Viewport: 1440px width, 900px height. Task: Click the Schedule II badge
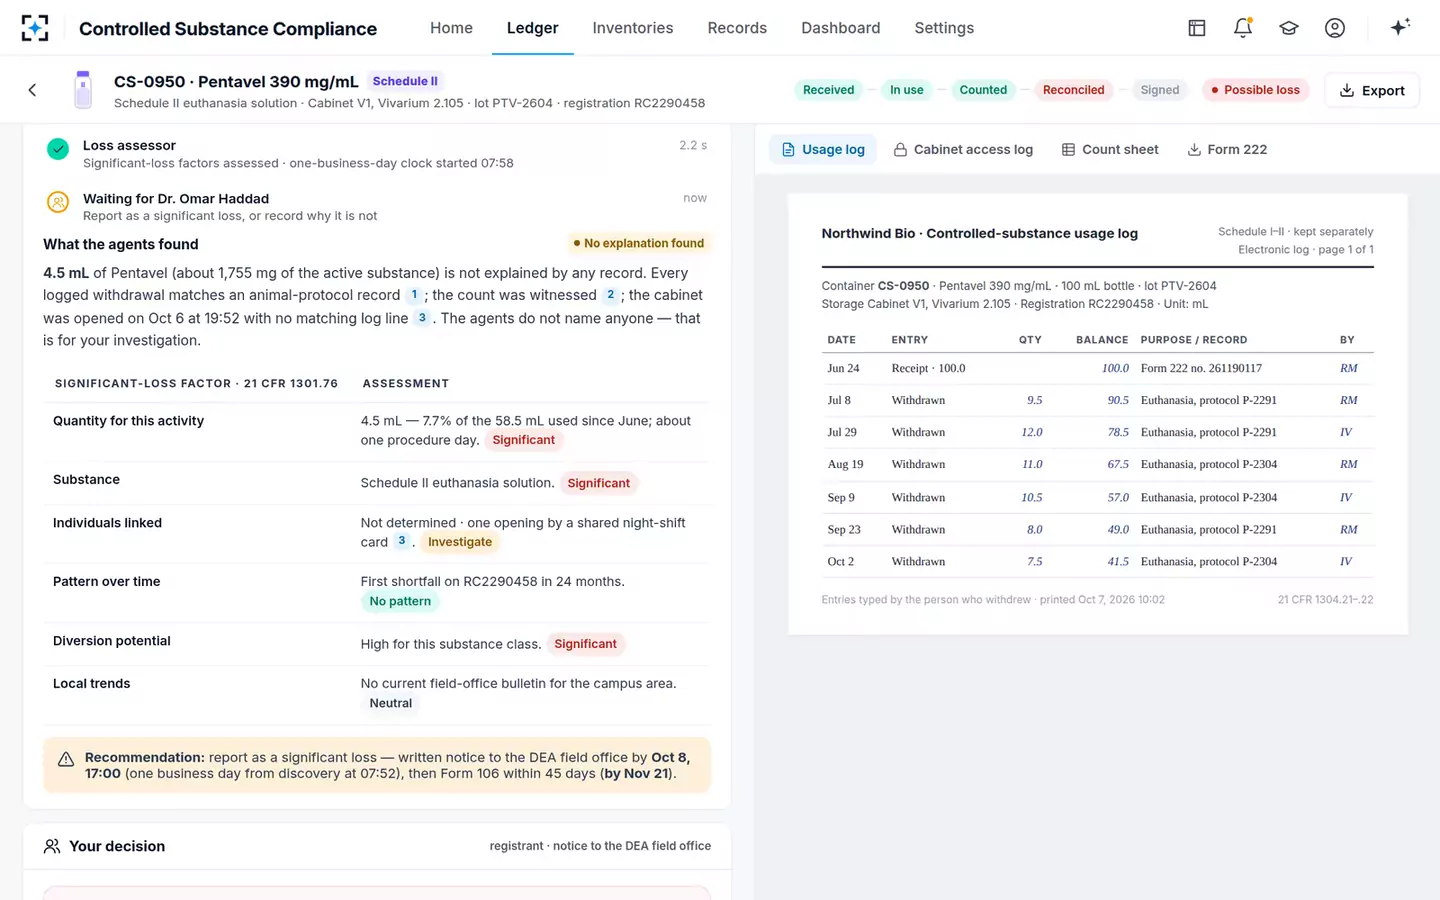pyautogui.click(x=405, y=81)
